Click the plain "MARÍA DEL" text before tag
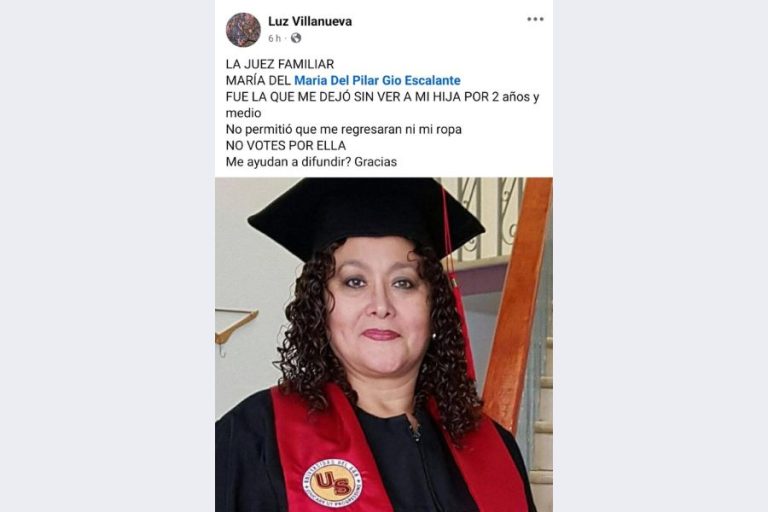The width and height of the screenshot is (768, 512). (258, 80)
